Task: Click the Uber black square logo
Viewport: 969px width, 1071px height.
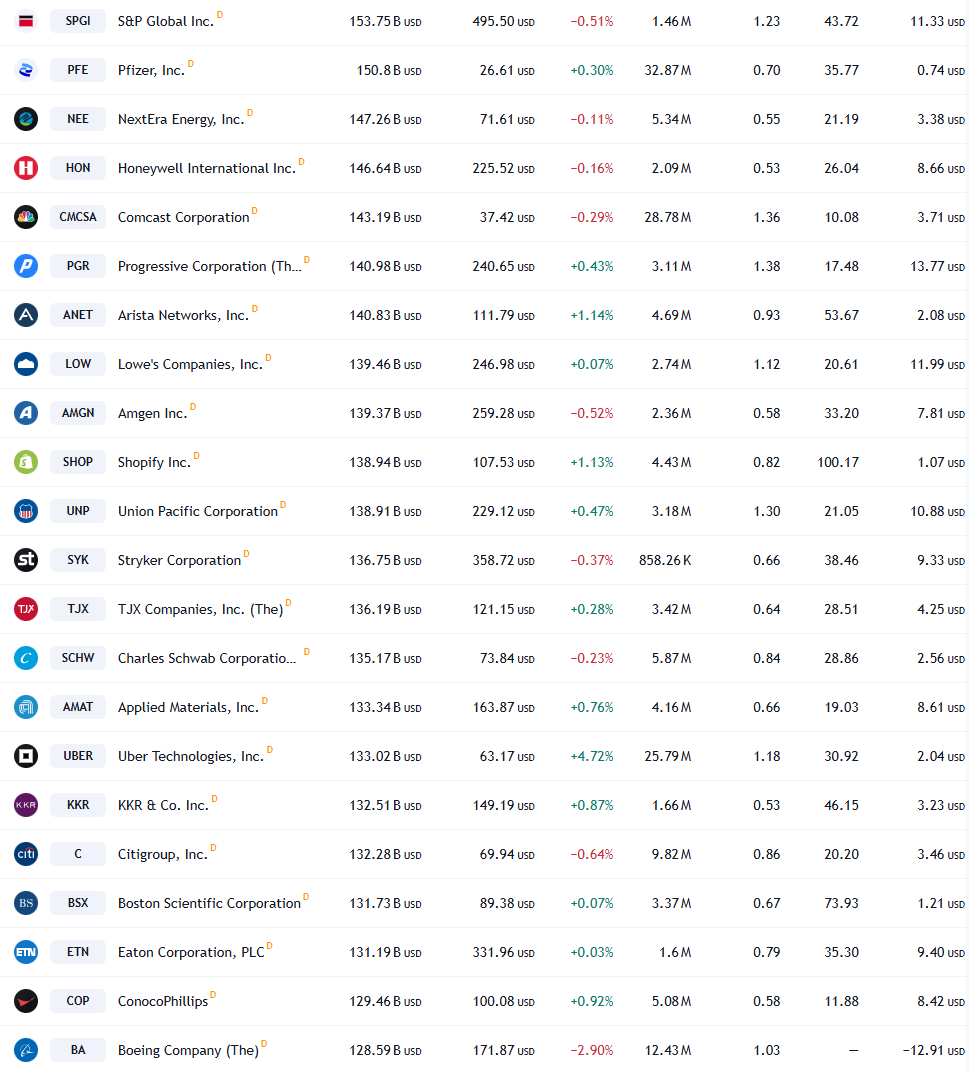Action: [x=26, y=756]
